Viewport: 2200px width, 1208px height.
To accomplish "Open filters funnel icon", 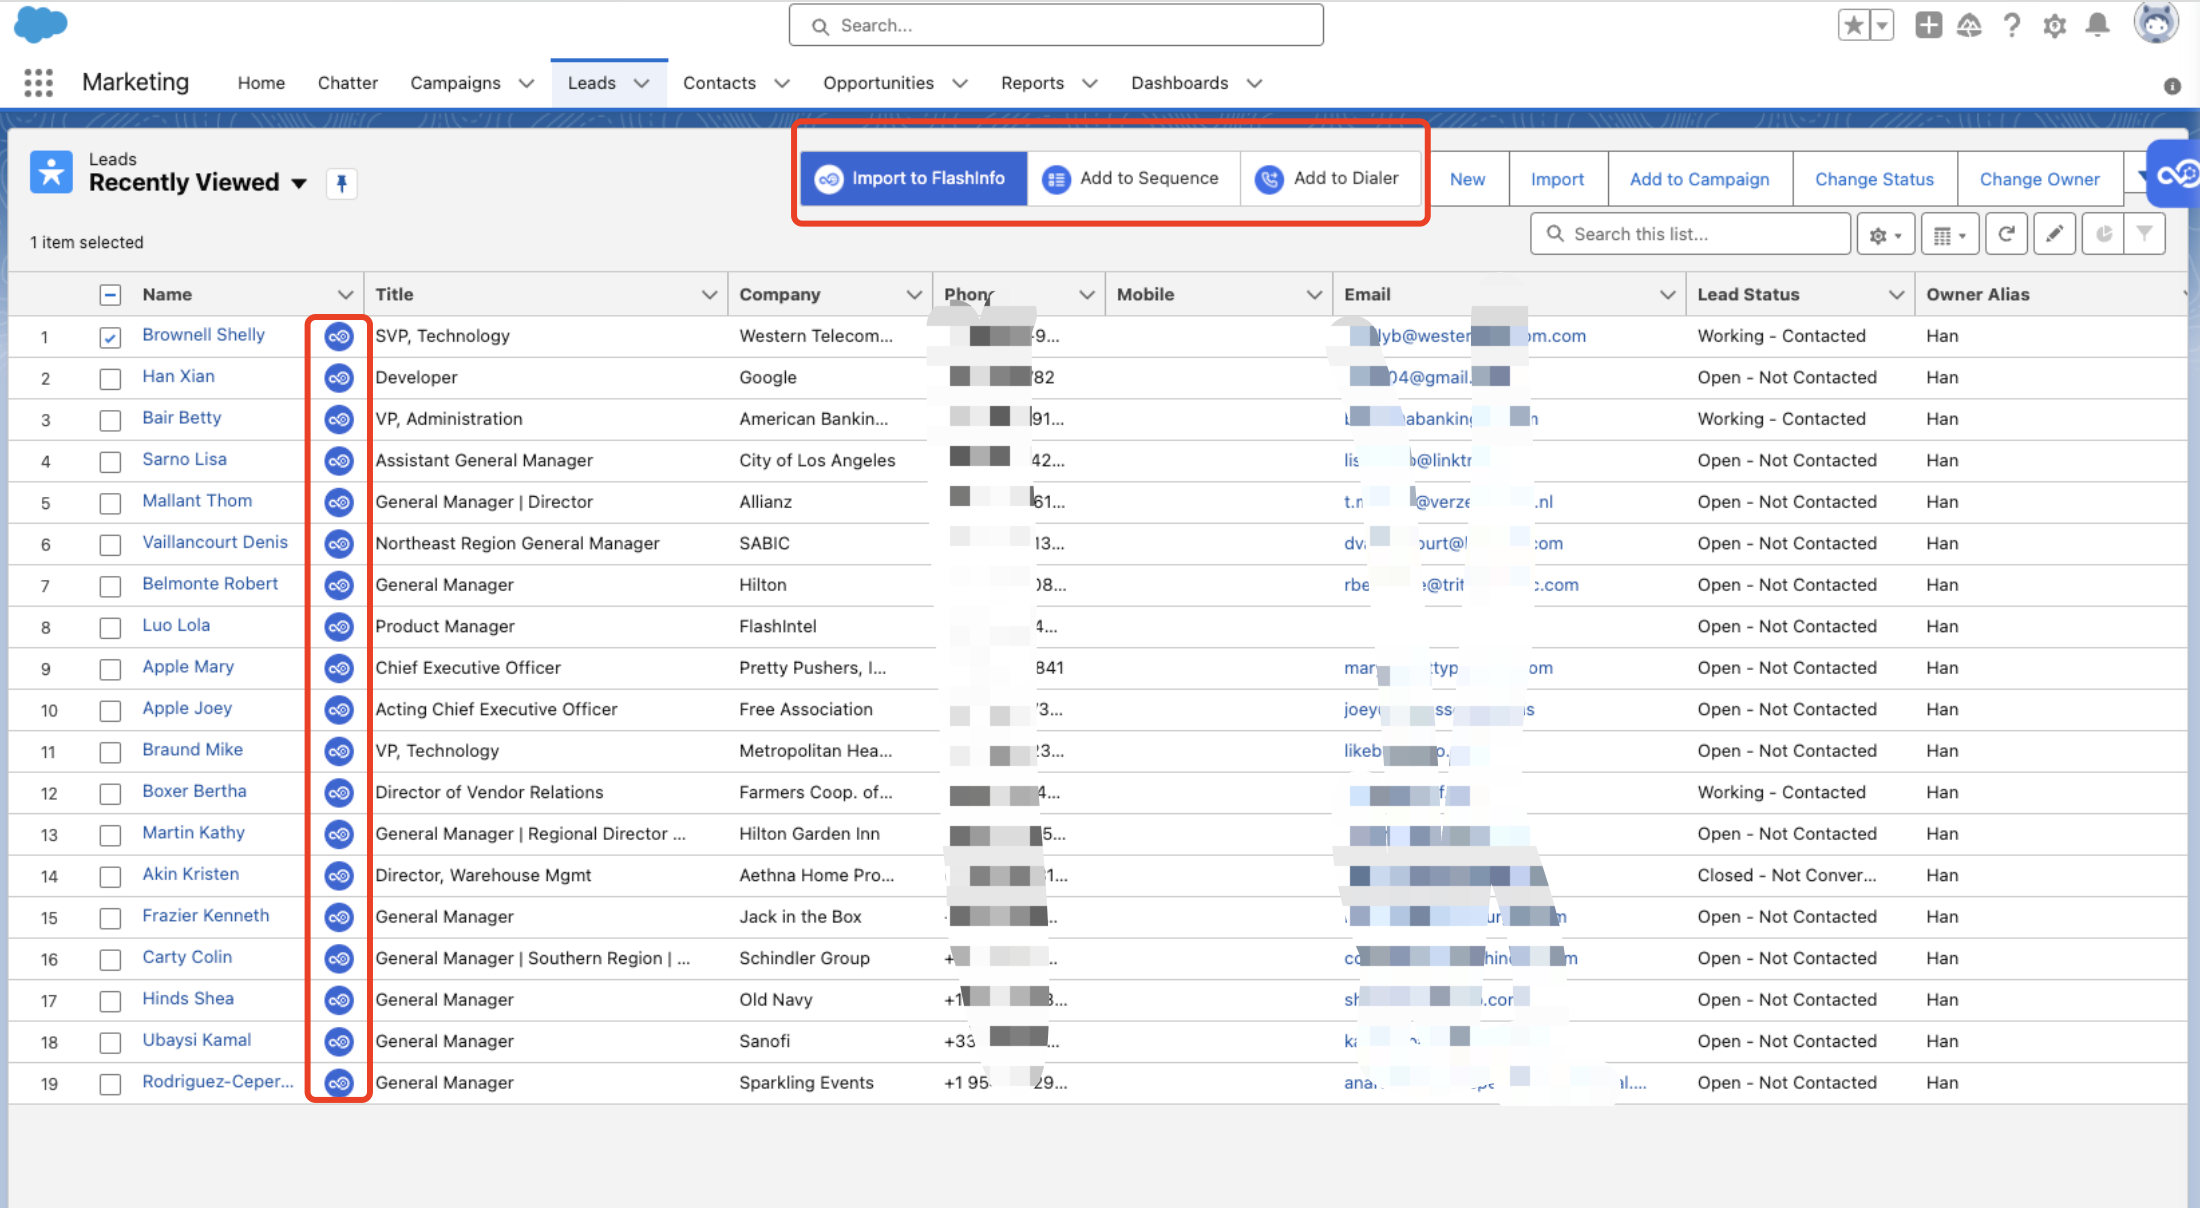I will (x=2145, y=234).
